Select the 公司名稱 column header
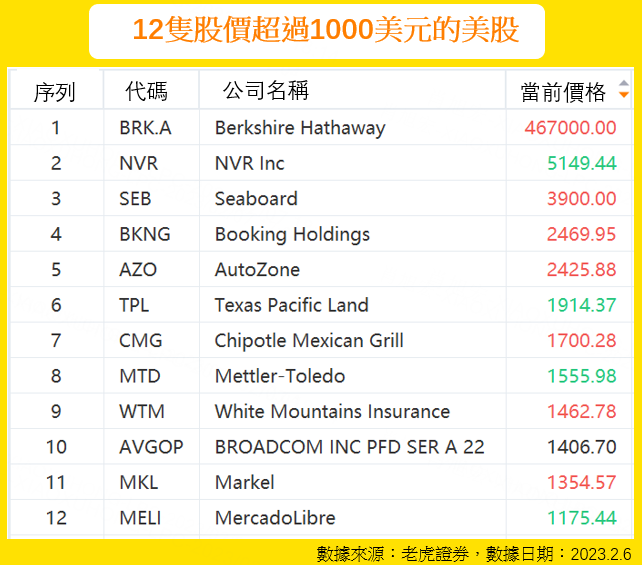 [x=266, y=90]
